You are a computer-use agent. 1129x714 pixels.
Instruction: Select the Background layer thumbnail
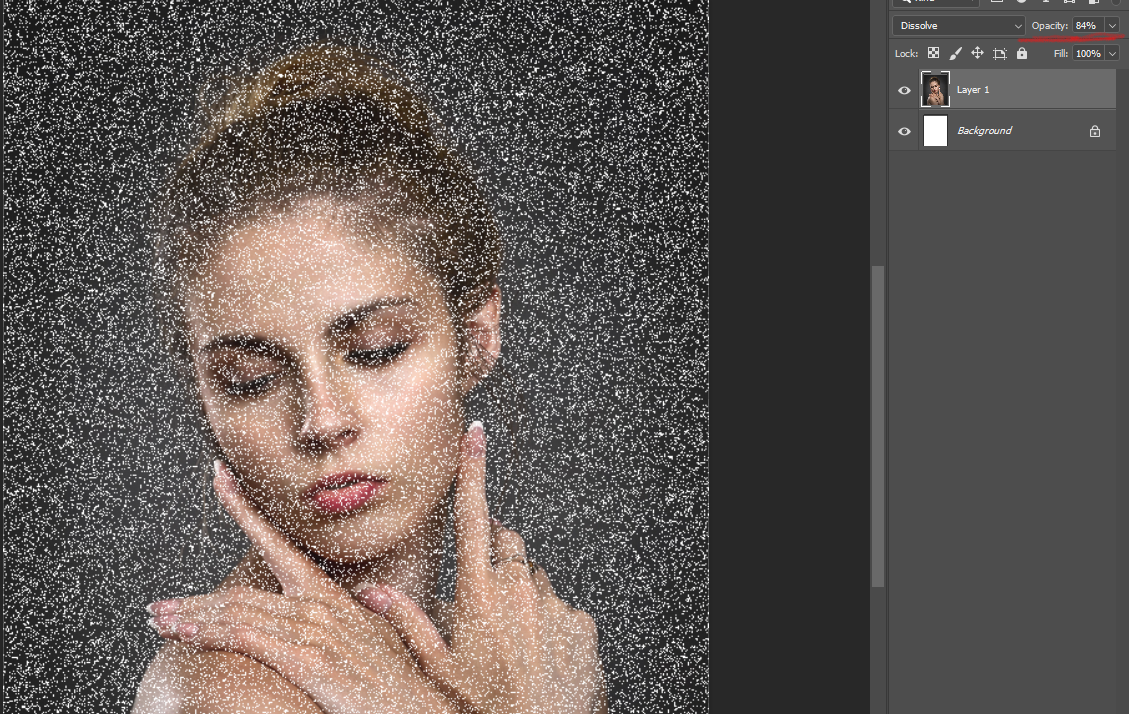click(x=935, y=131)
